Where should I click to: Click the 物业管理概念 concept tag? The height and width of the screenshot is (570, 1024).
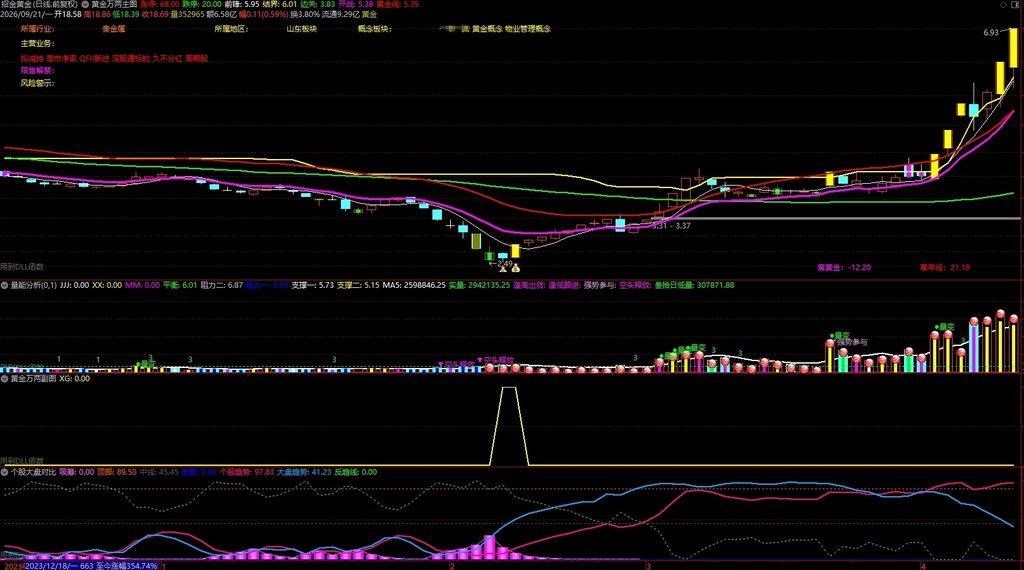[528, 29]
